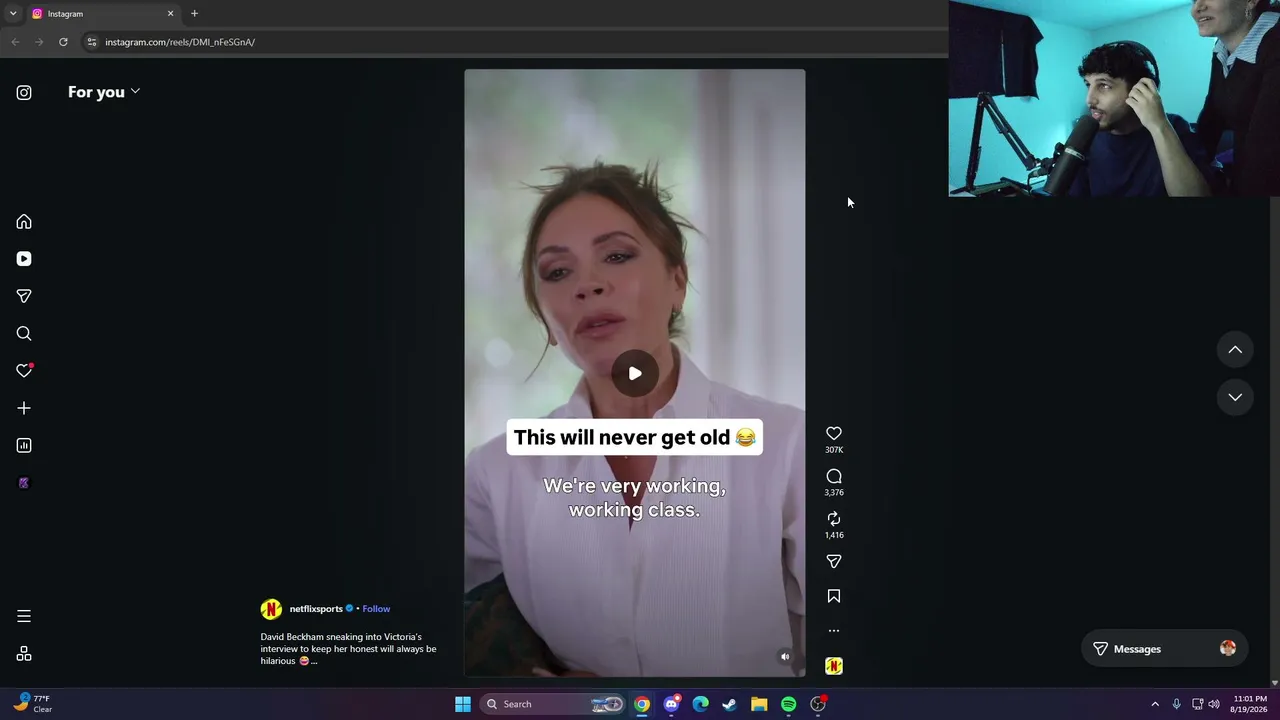Screen dimensions: 1280x720
Task: Open Spotify from the taskbar
Action: coord(788,704)
